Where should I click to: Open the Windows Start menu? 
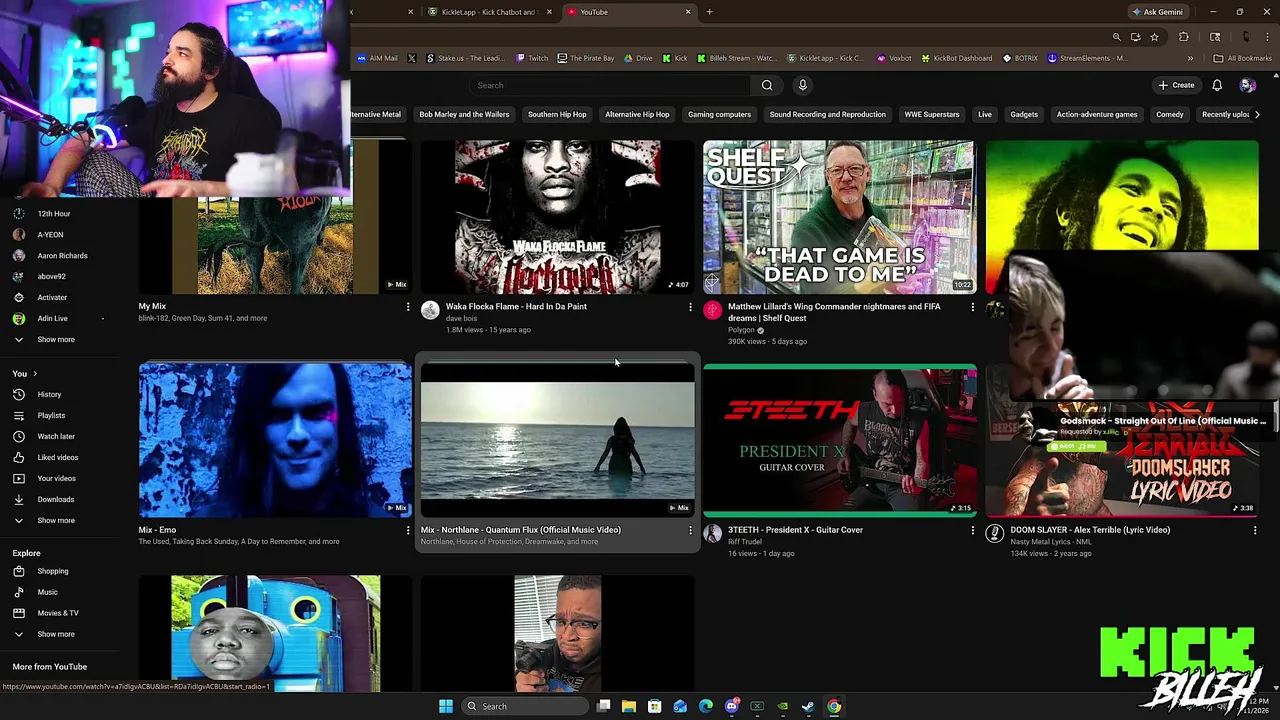point(446,706)
